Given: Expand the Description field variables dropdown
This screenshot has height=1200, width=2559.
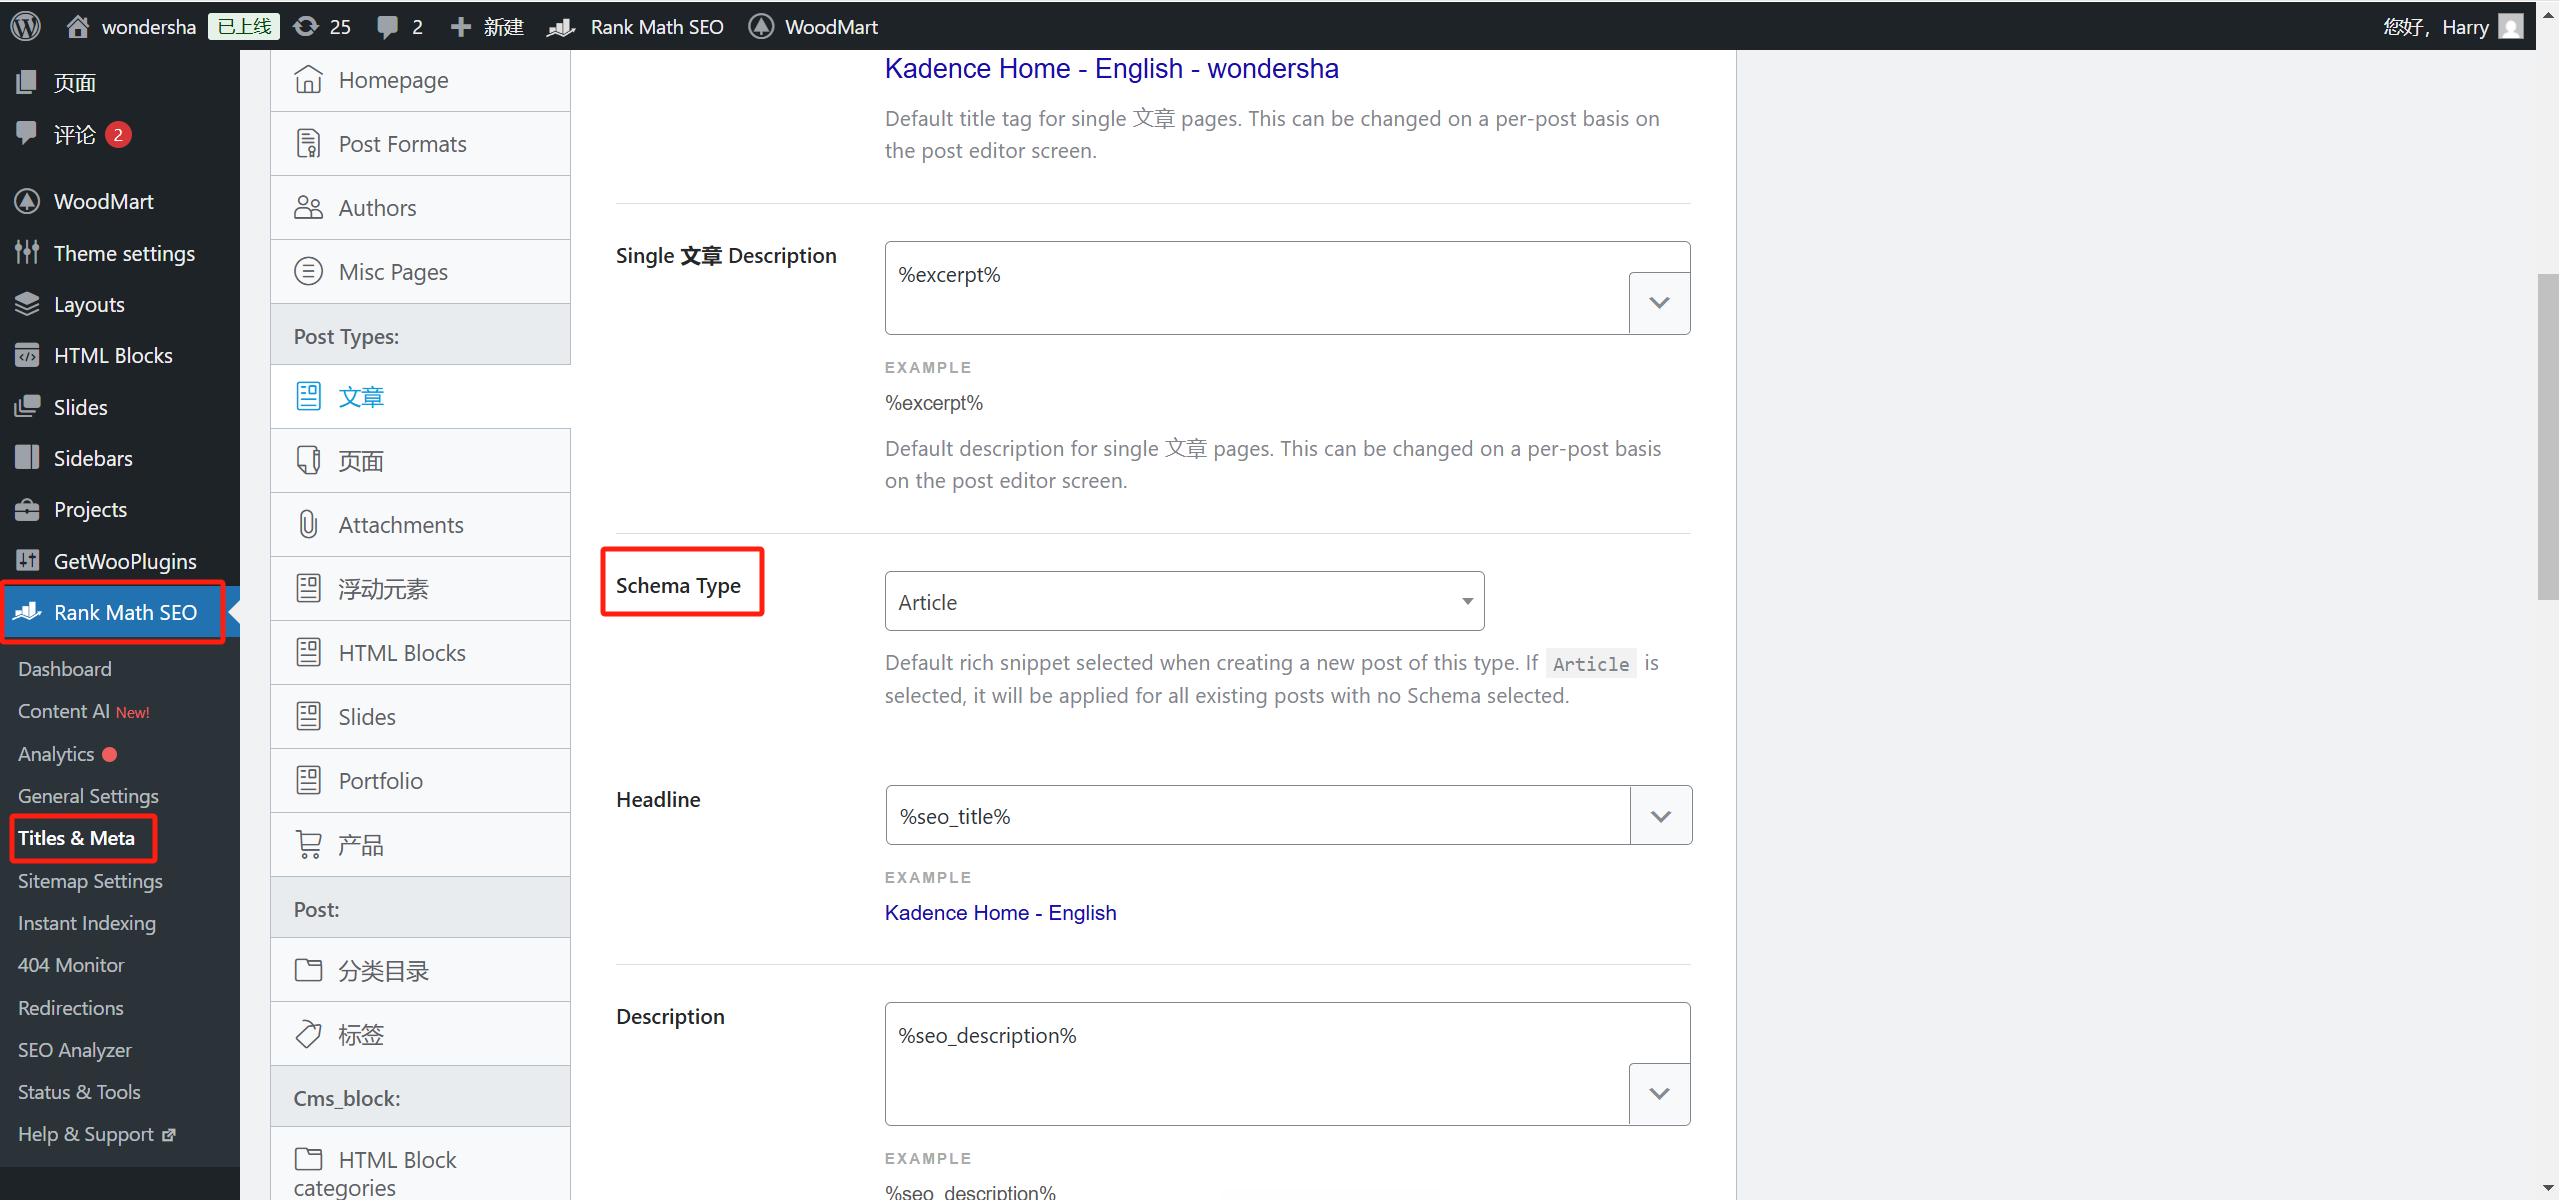Looking at the screenshot, I should (x=1659, y=1094).
